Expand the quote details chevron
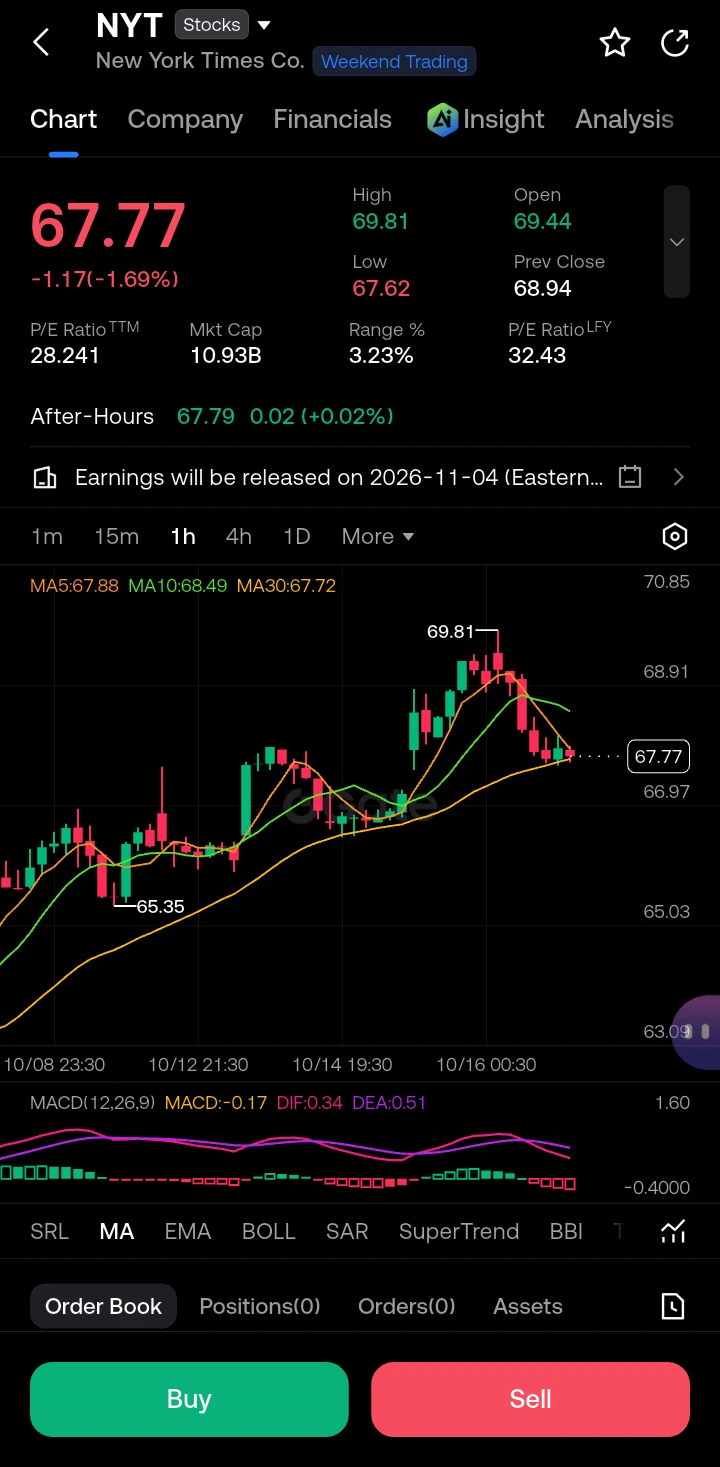The height and width of the screenshot is (1467, 720). tap(677, 242)
